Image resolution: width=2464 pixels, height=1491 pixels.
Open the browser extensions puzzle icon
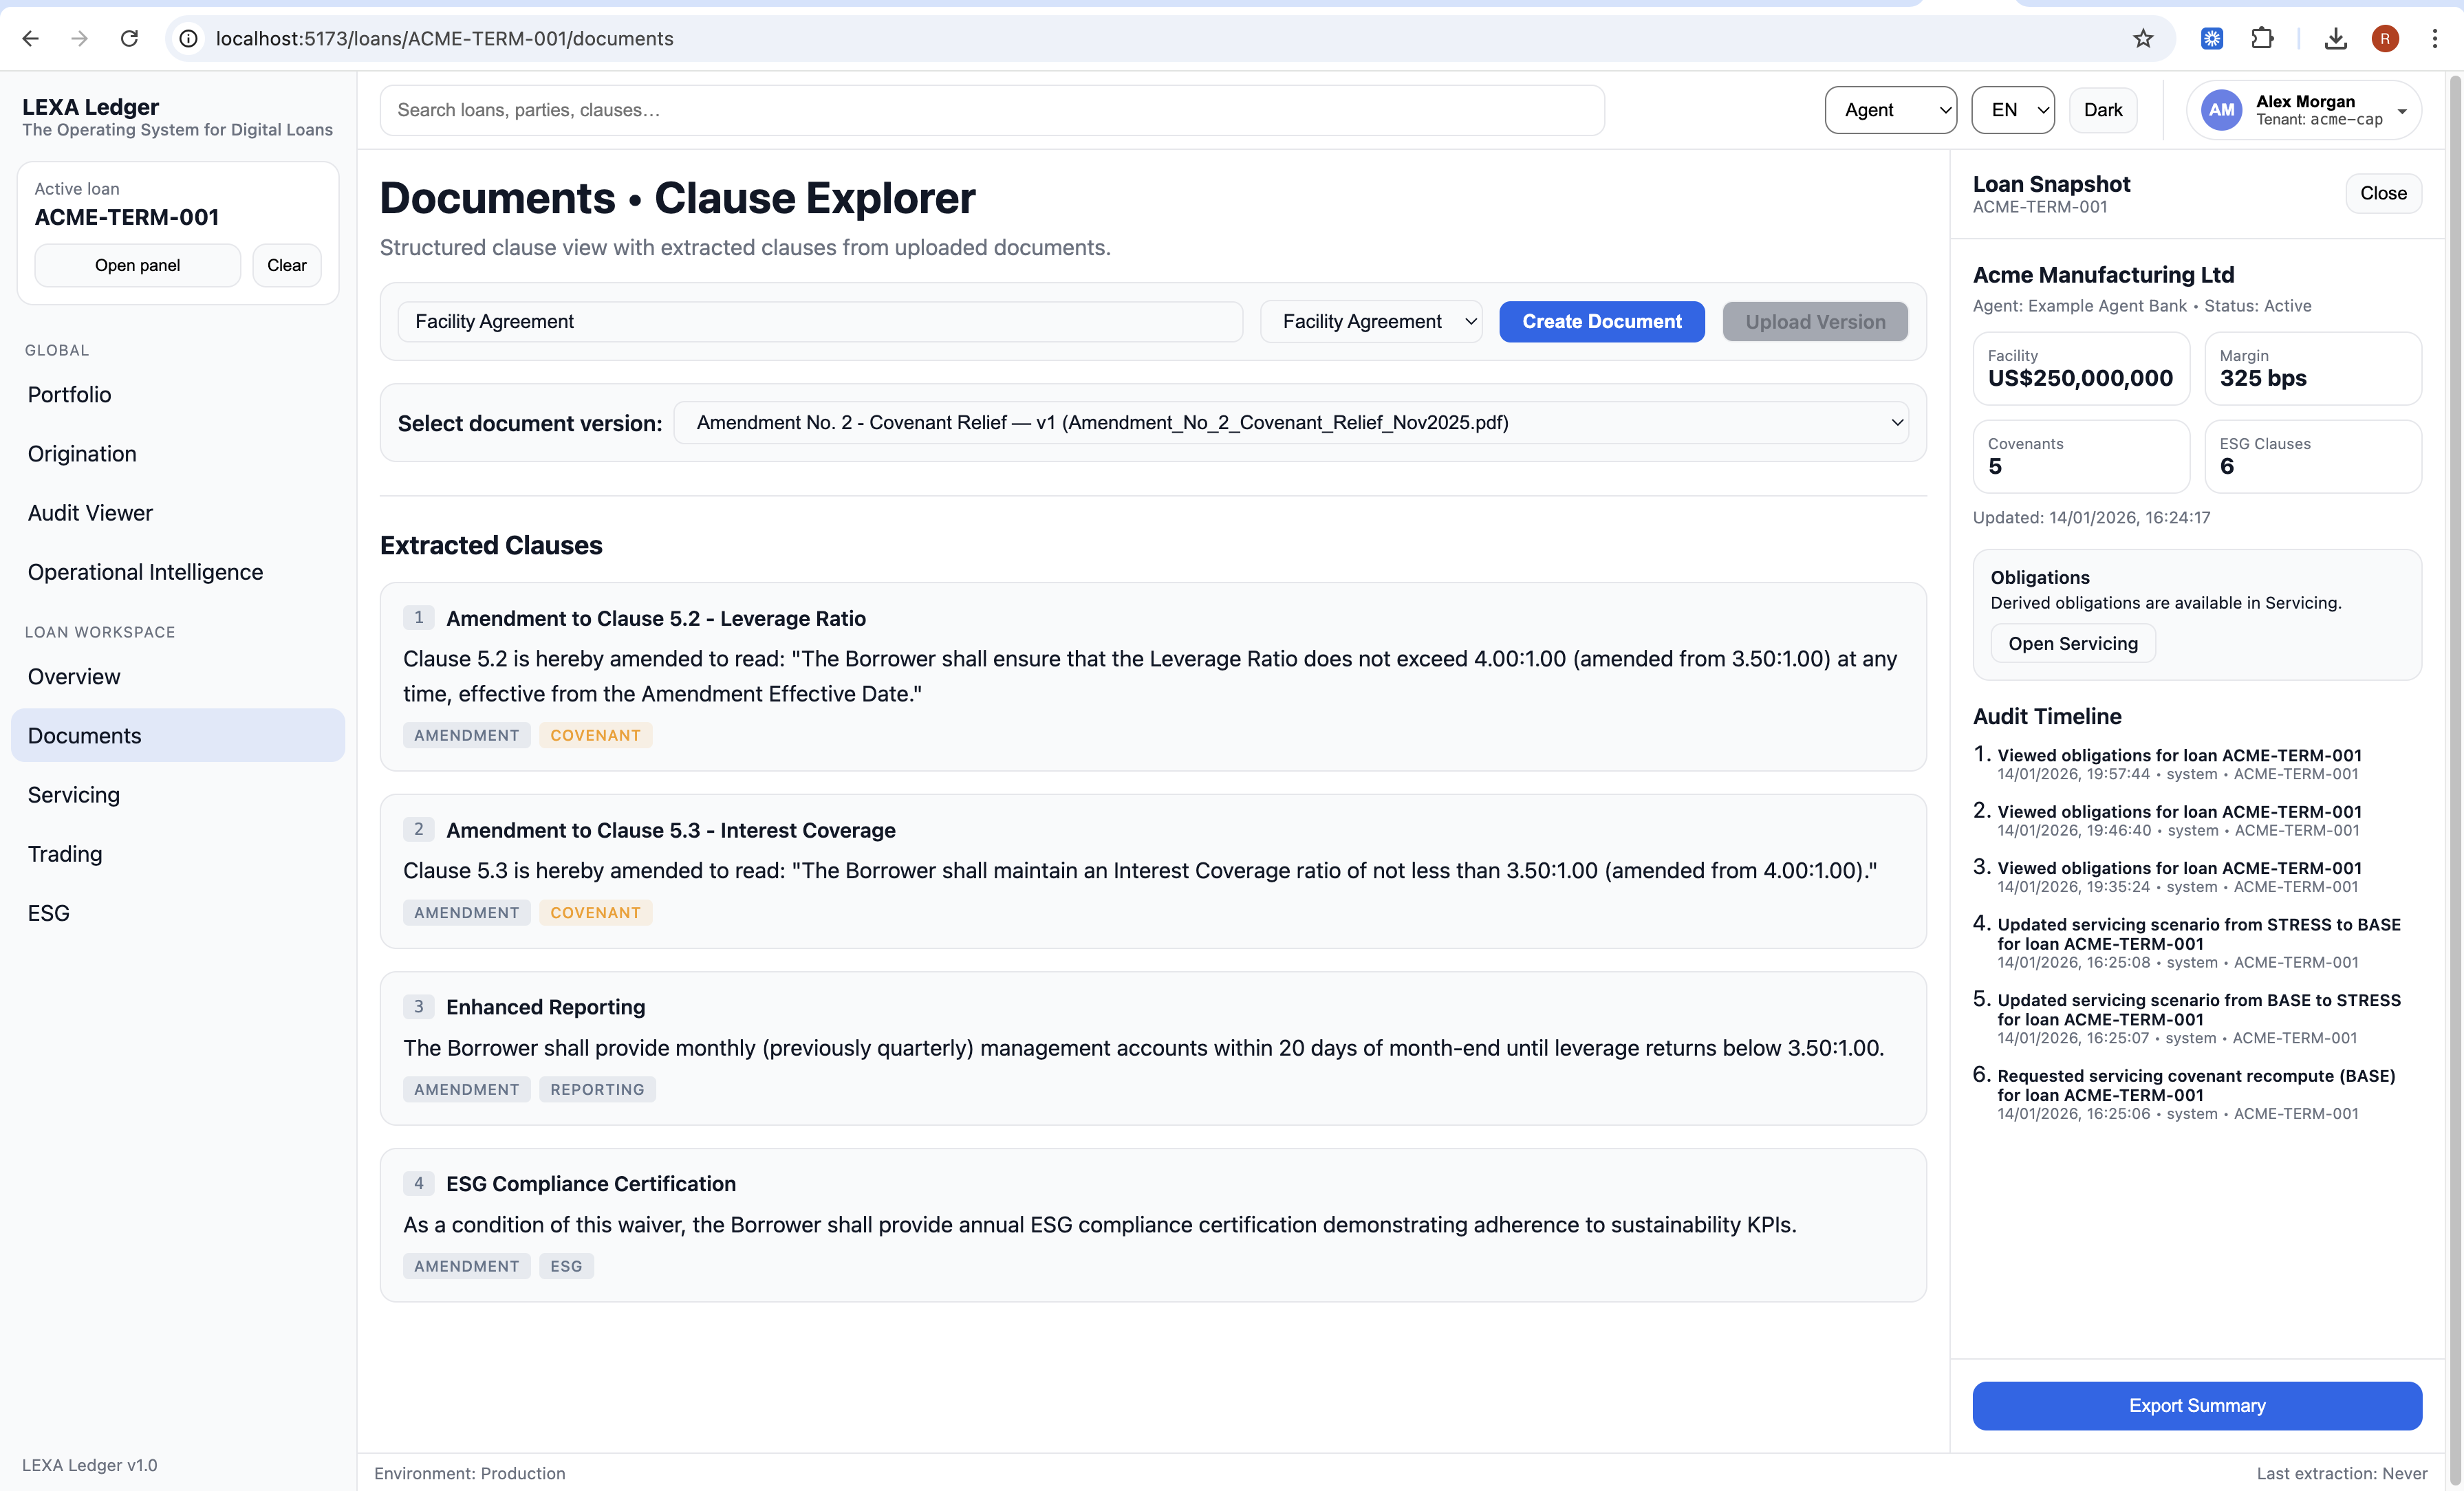click(2262, 38)
